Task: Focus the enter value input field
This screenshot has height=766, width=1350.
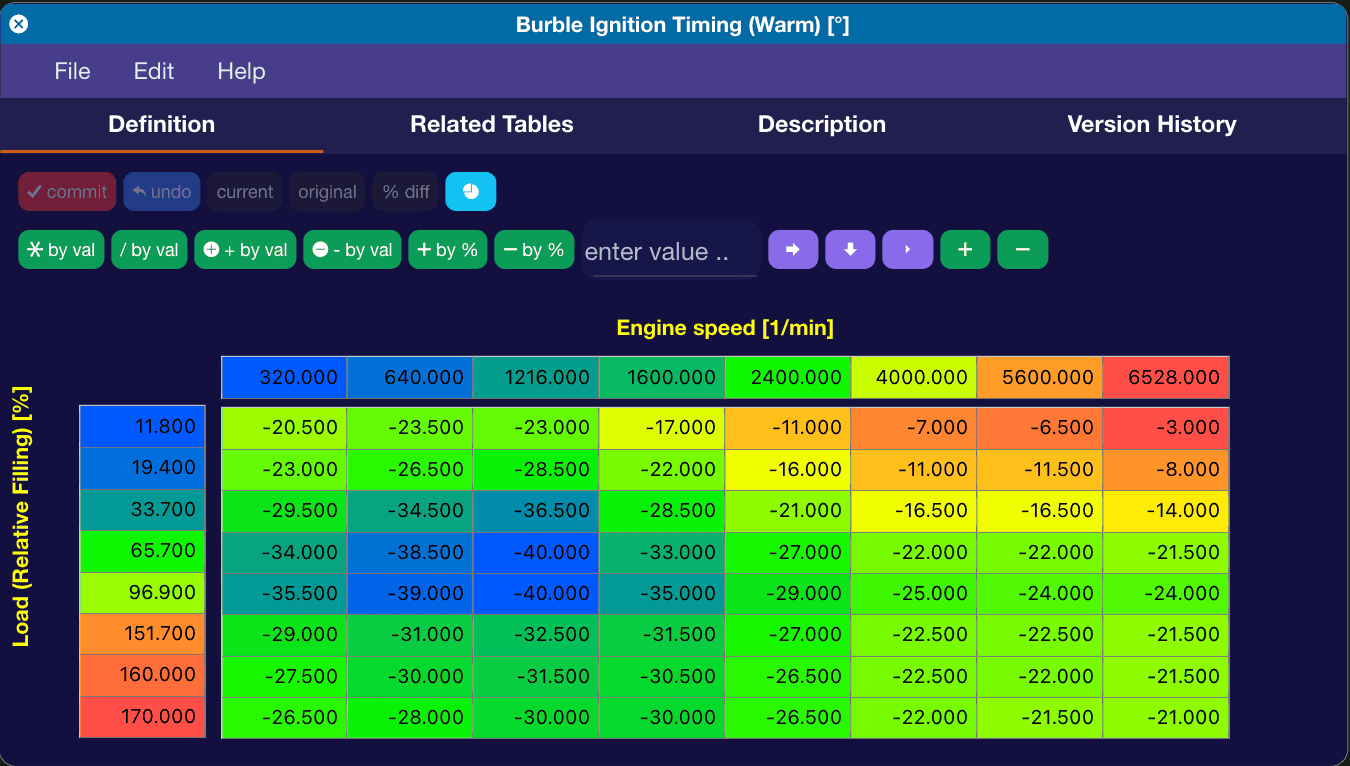Action: 671,250
